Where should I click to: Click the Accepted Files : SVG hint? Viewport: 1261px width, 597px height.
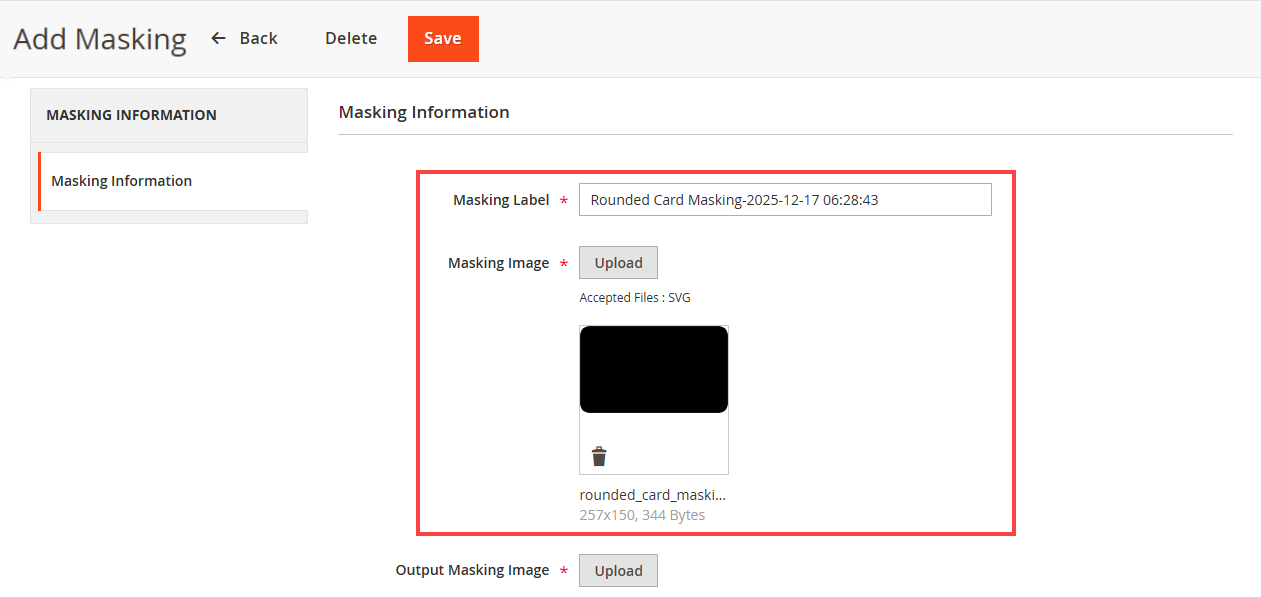click(x=635, y=298)
